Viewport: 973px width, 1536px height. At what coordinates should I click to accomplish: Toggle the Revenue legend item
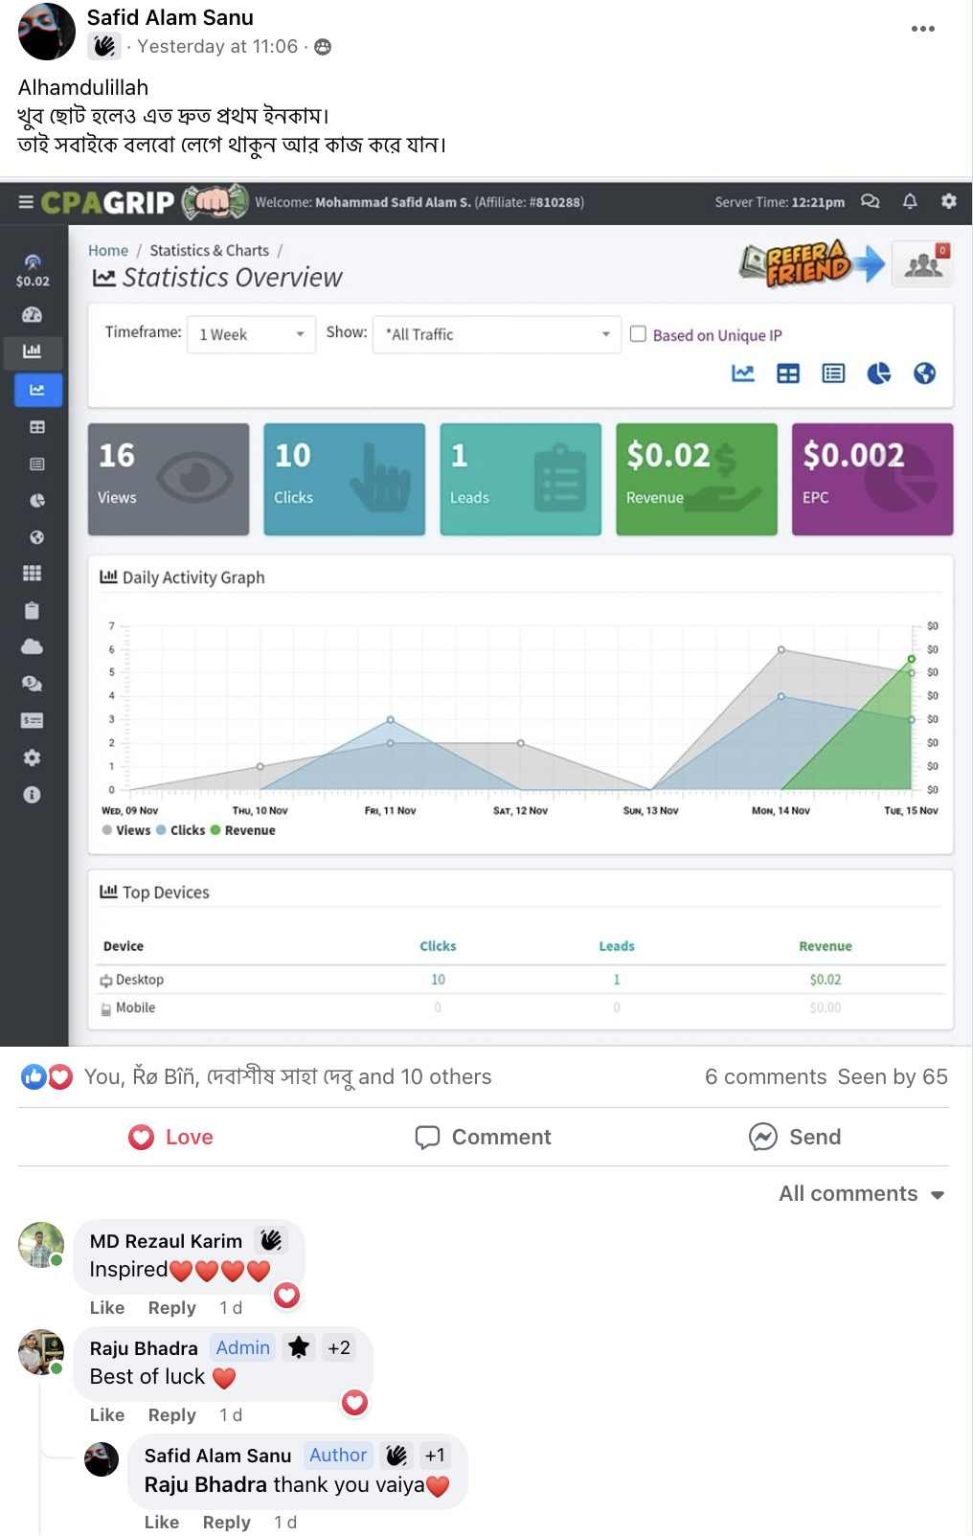(x=243, y=830)
